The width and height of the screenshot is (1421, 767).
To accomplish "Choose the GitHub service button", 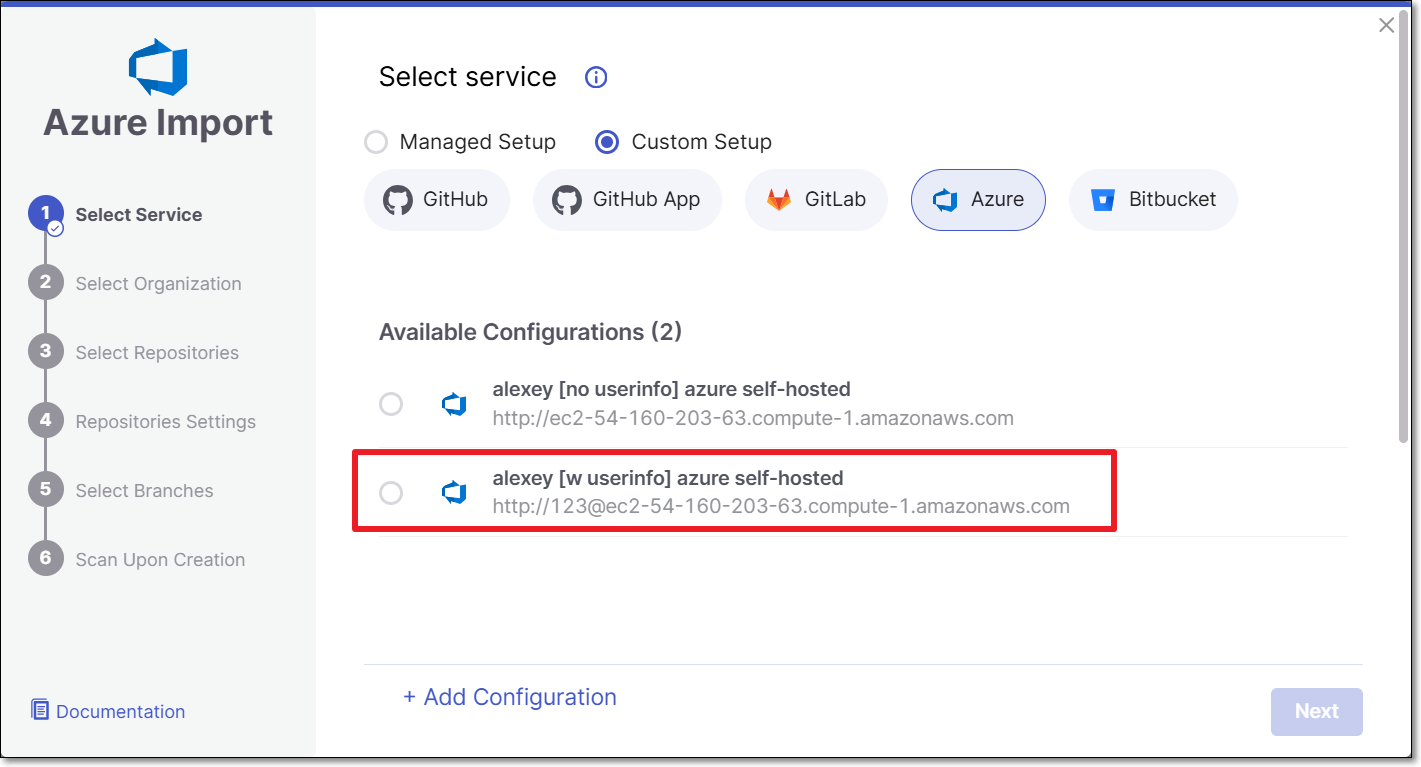I will [x=437, y=199].
